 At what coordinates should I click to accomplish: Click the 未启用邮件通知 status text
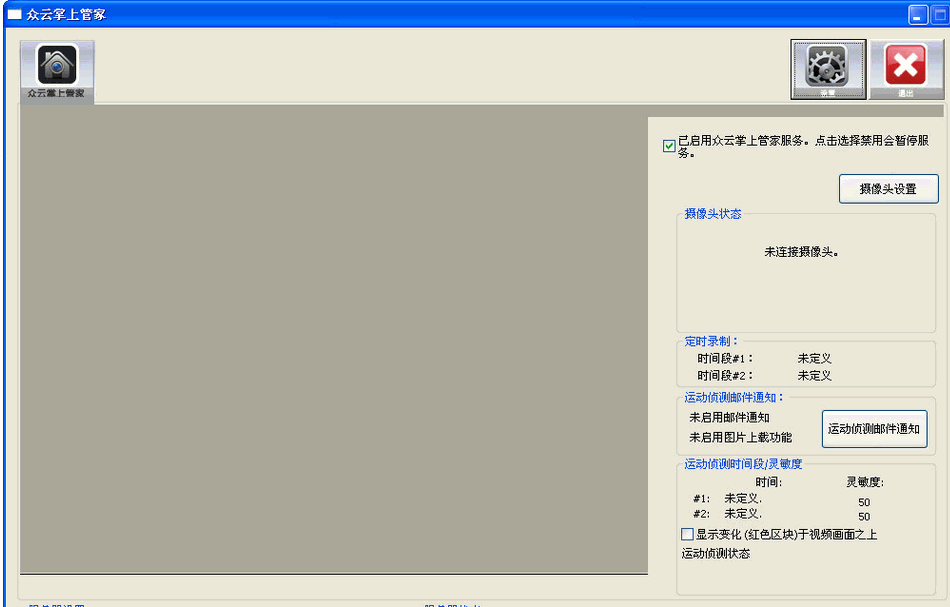(x=729, y=417)
